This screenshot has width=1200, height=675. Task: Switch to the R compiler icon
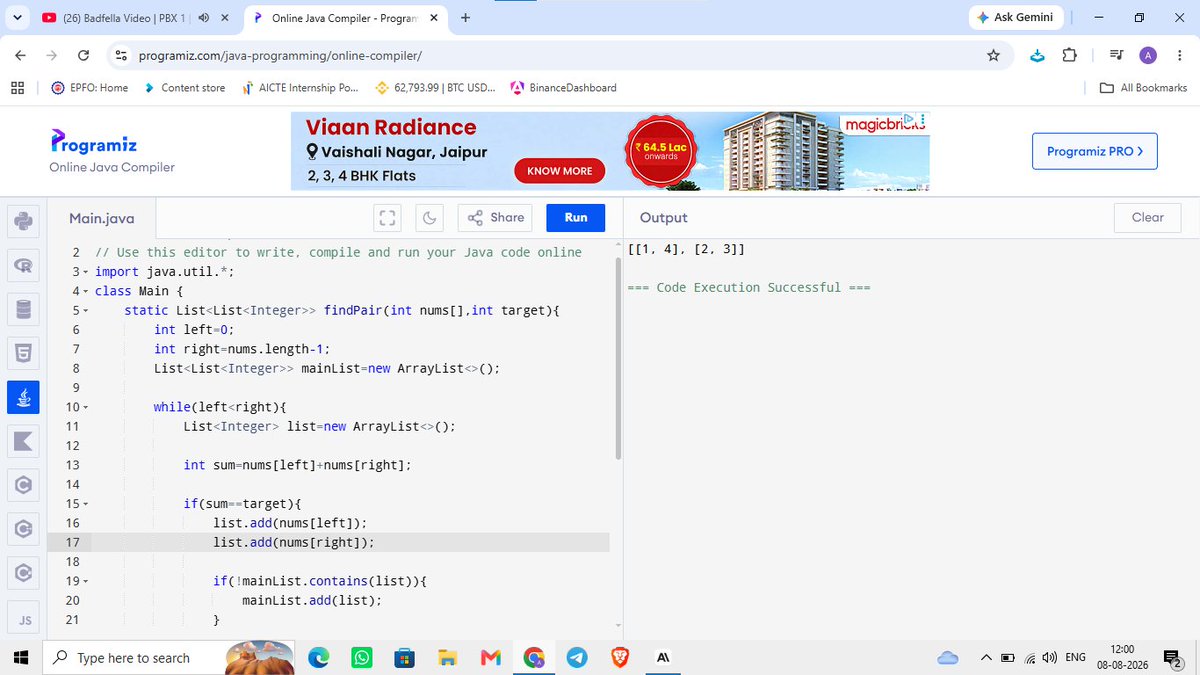[x=23, y=265]
